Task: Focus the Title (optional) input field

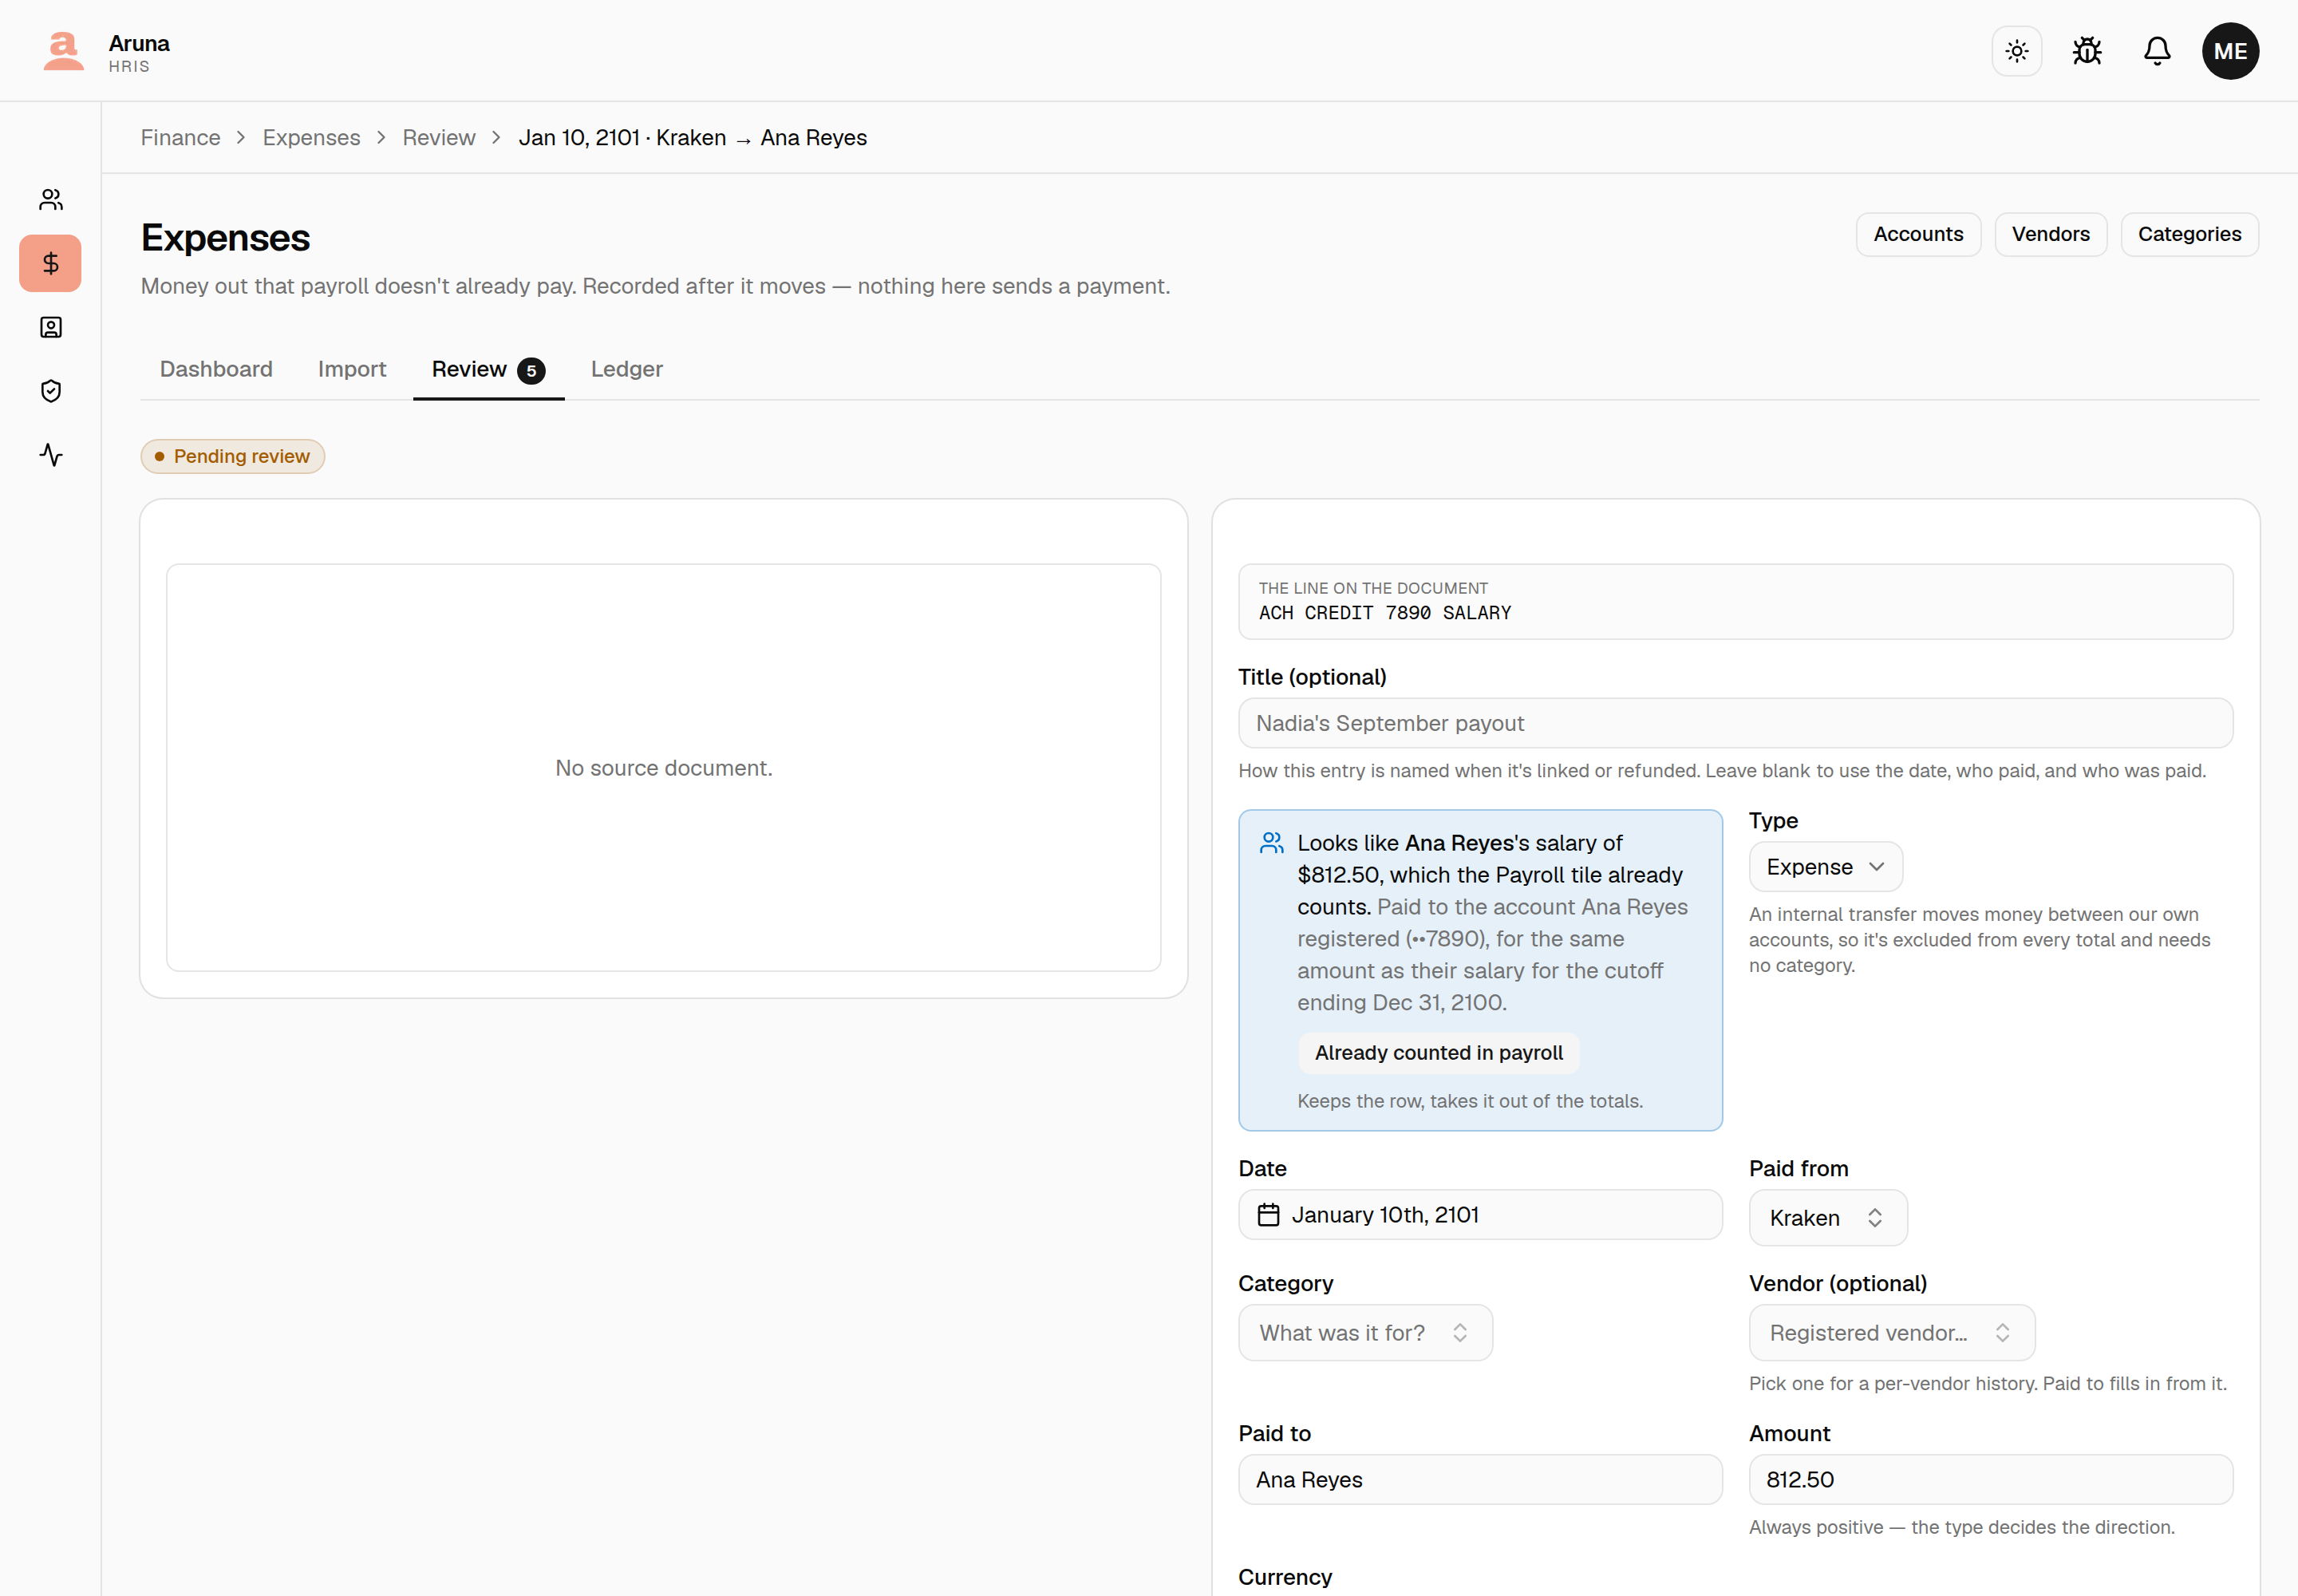Action: coord(1735,723)
